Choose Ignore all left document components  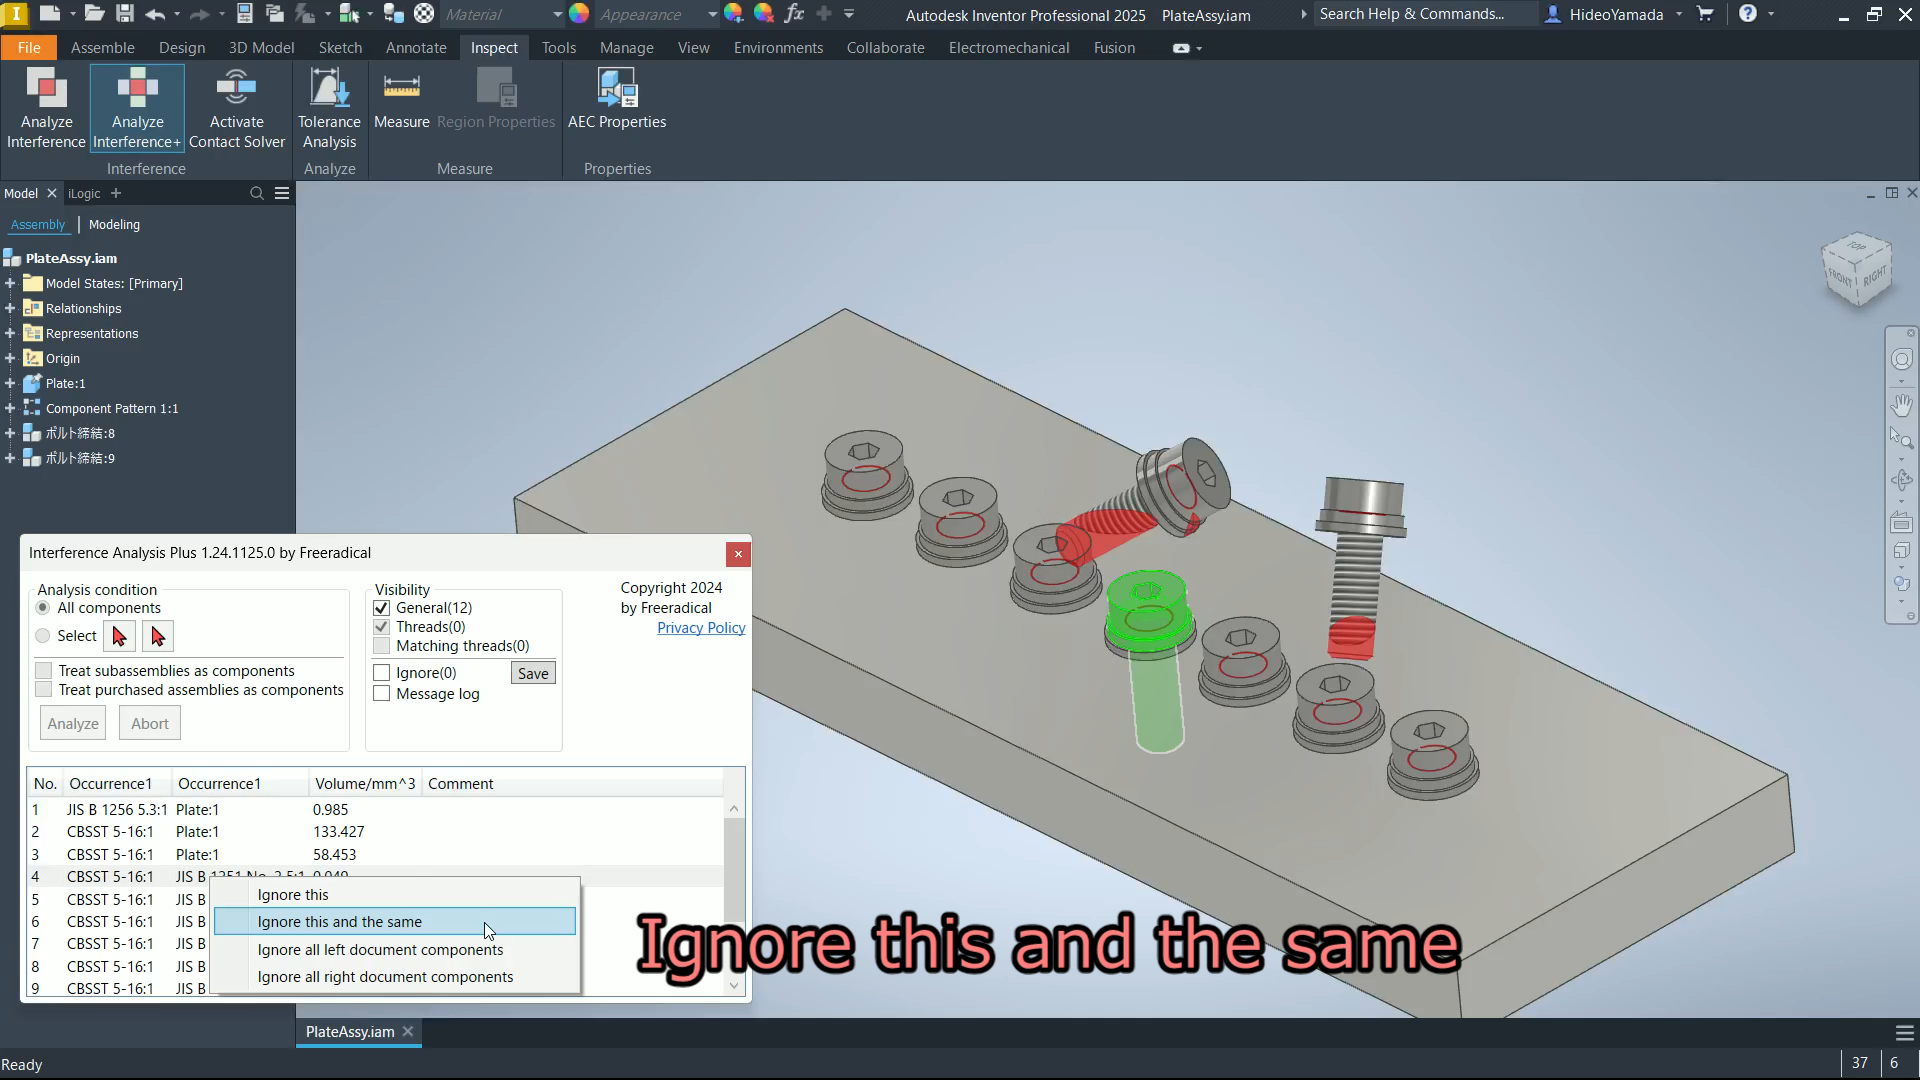coord(380,950)
